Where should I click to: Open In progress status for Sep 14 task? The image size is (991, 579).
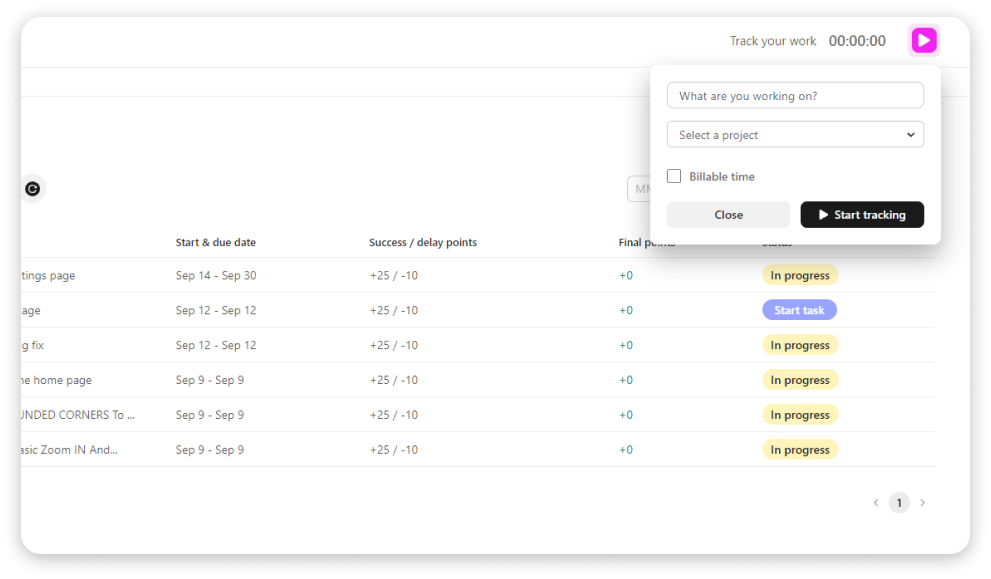pos(800,275)
